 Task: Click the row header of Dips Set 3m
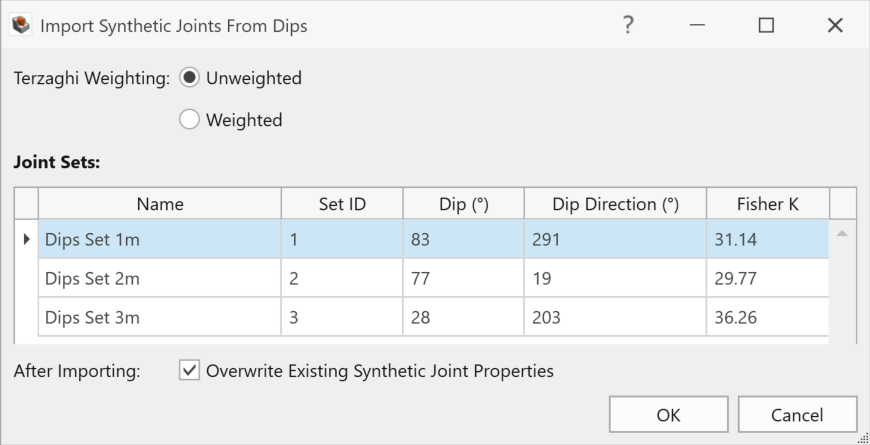pyautogui.click(x=26, y=317)
